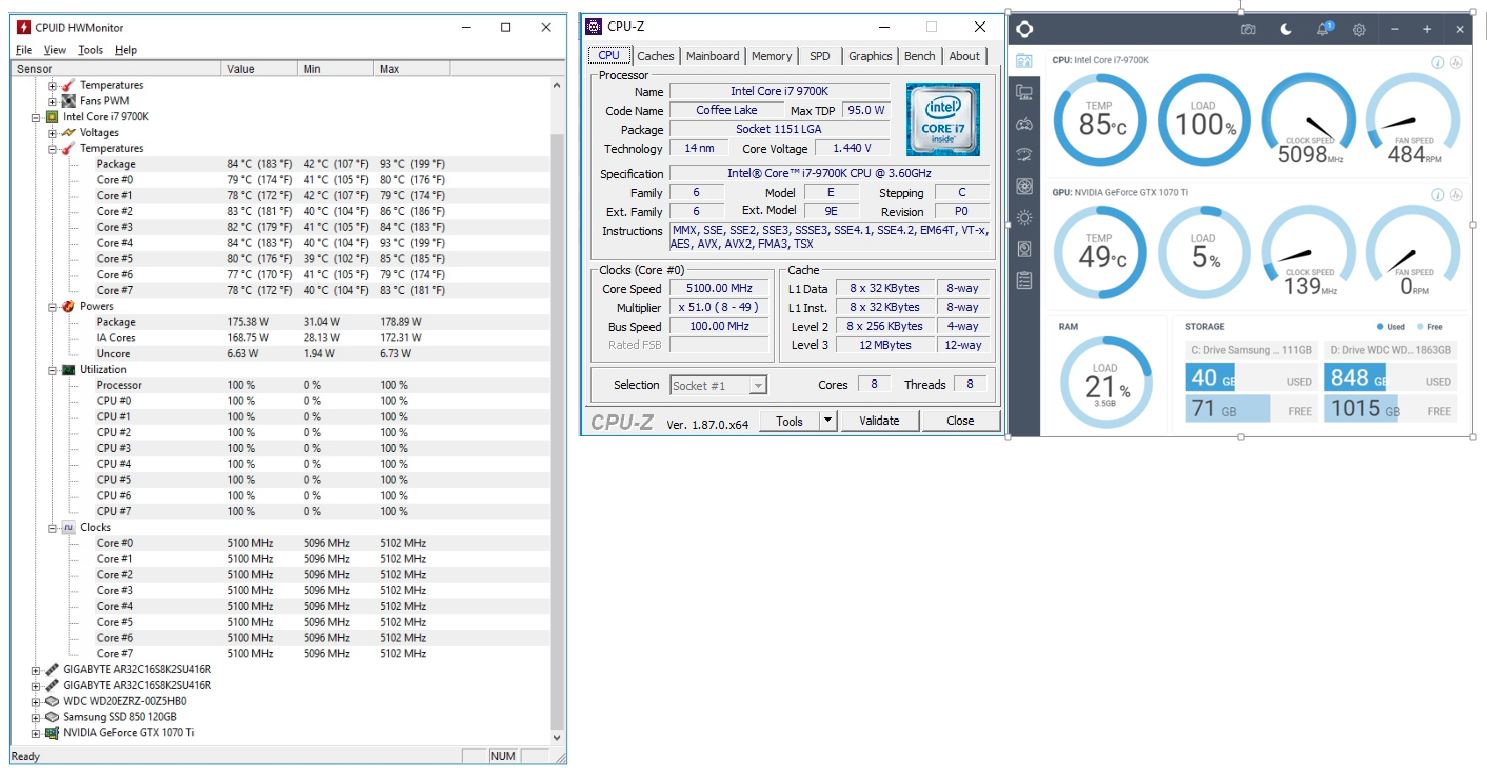Switch to the Memory tab
This screenshot has height=768, width=1487.
tap(772, 56)
